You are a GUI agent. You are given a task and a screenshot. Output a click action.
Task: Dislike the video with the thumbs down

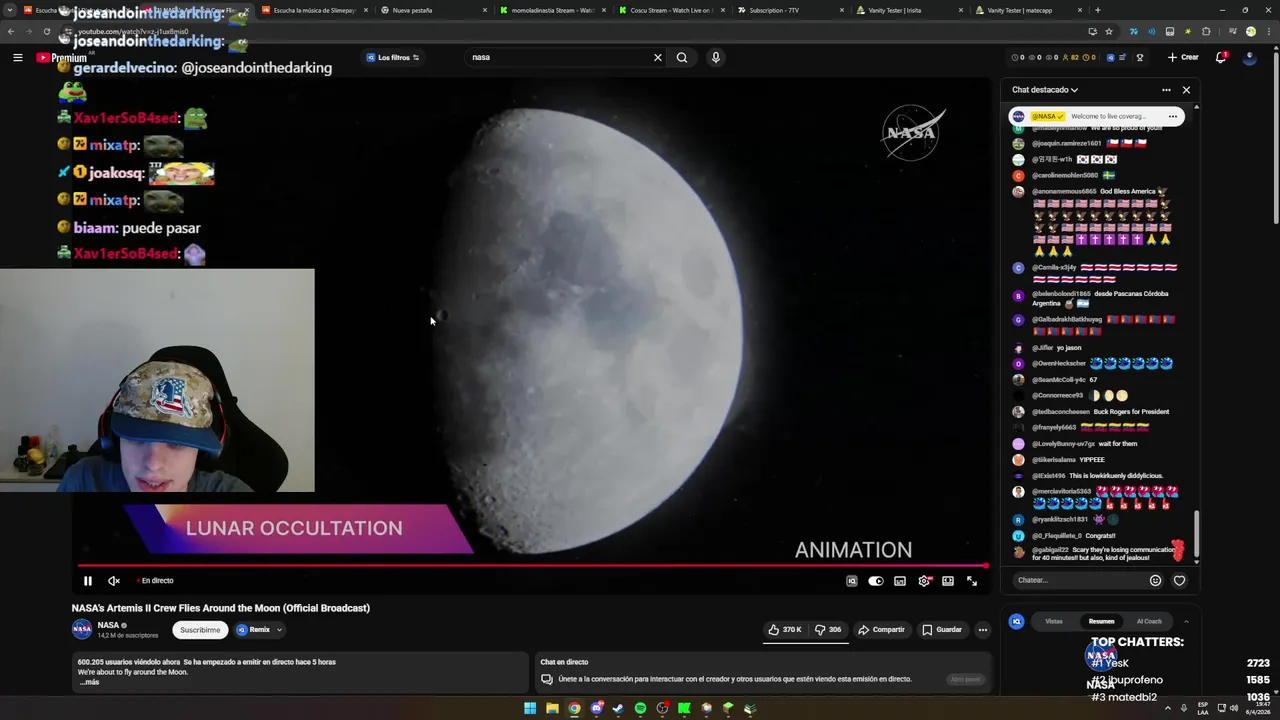tap(828, 630)
